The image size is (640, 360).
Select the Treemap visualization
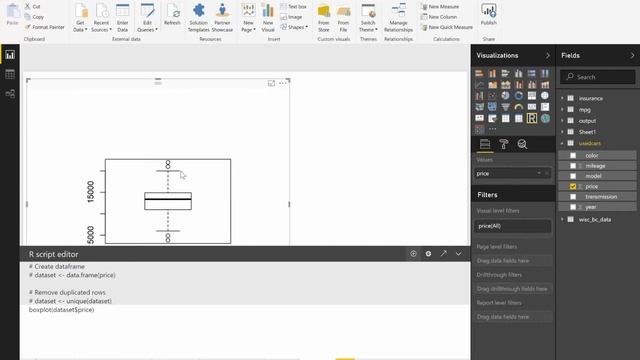coord(531,96)
